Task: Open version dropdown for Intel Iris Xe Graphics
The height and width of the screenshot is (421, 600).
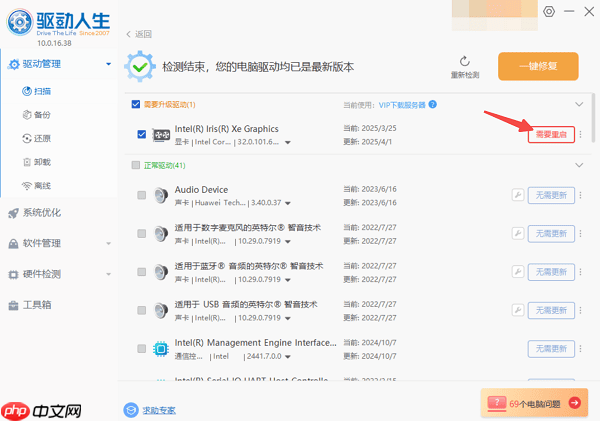Action: point(288,142)
